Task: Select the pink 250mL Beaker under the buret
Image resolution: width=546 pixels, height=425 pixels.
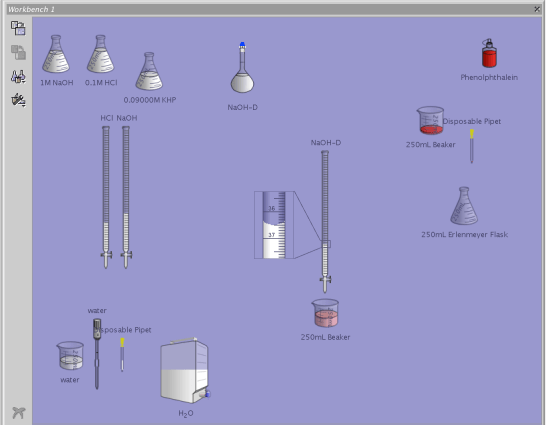Action: (325, 313)
